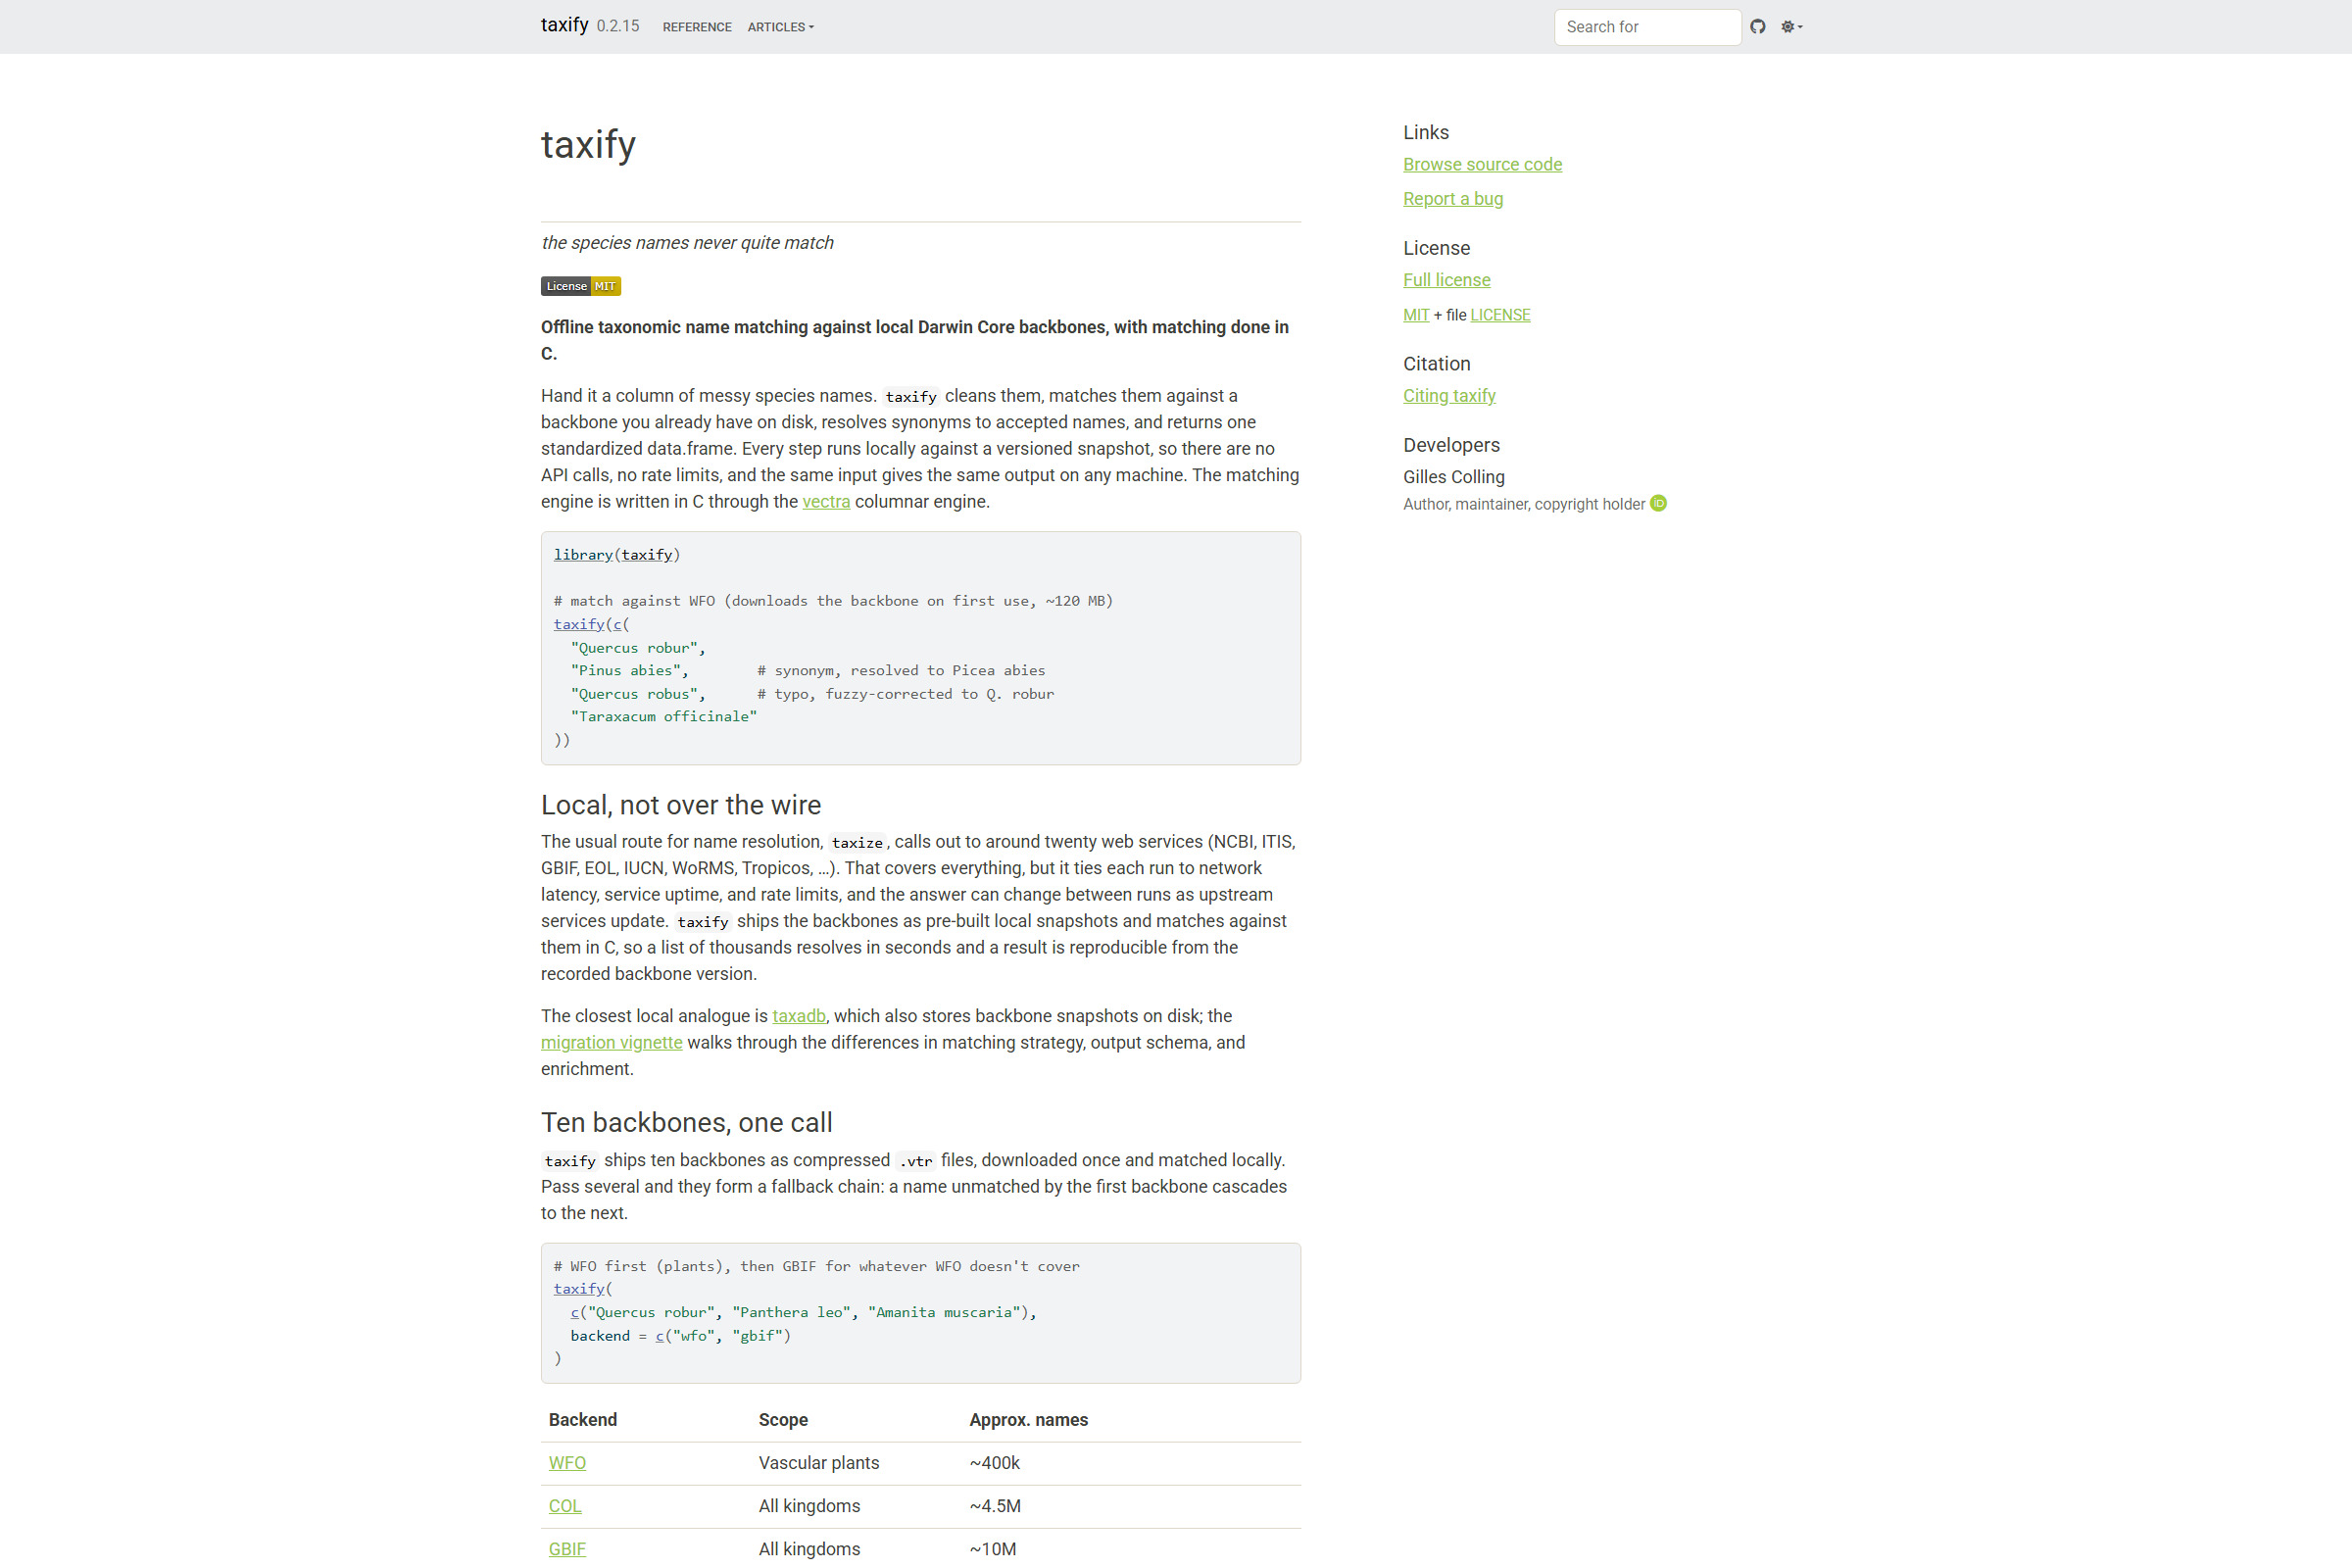
Task: Expand the Articles menu
Action: coord(780,27)
